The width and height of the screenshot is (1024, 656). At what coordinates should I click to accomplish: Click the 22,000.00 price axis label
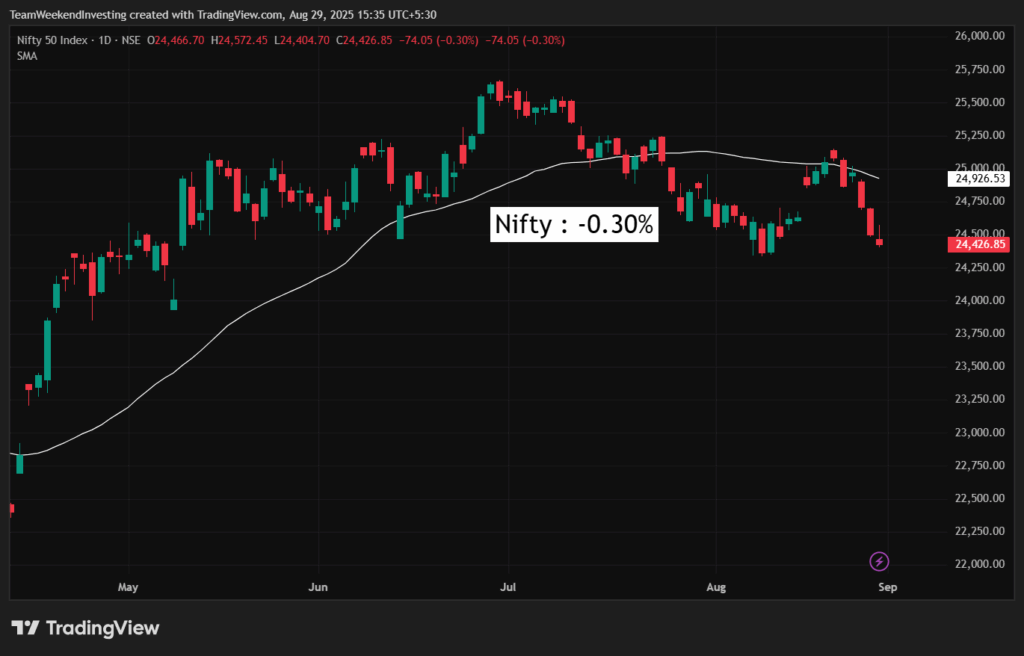(x=980, y=564)
